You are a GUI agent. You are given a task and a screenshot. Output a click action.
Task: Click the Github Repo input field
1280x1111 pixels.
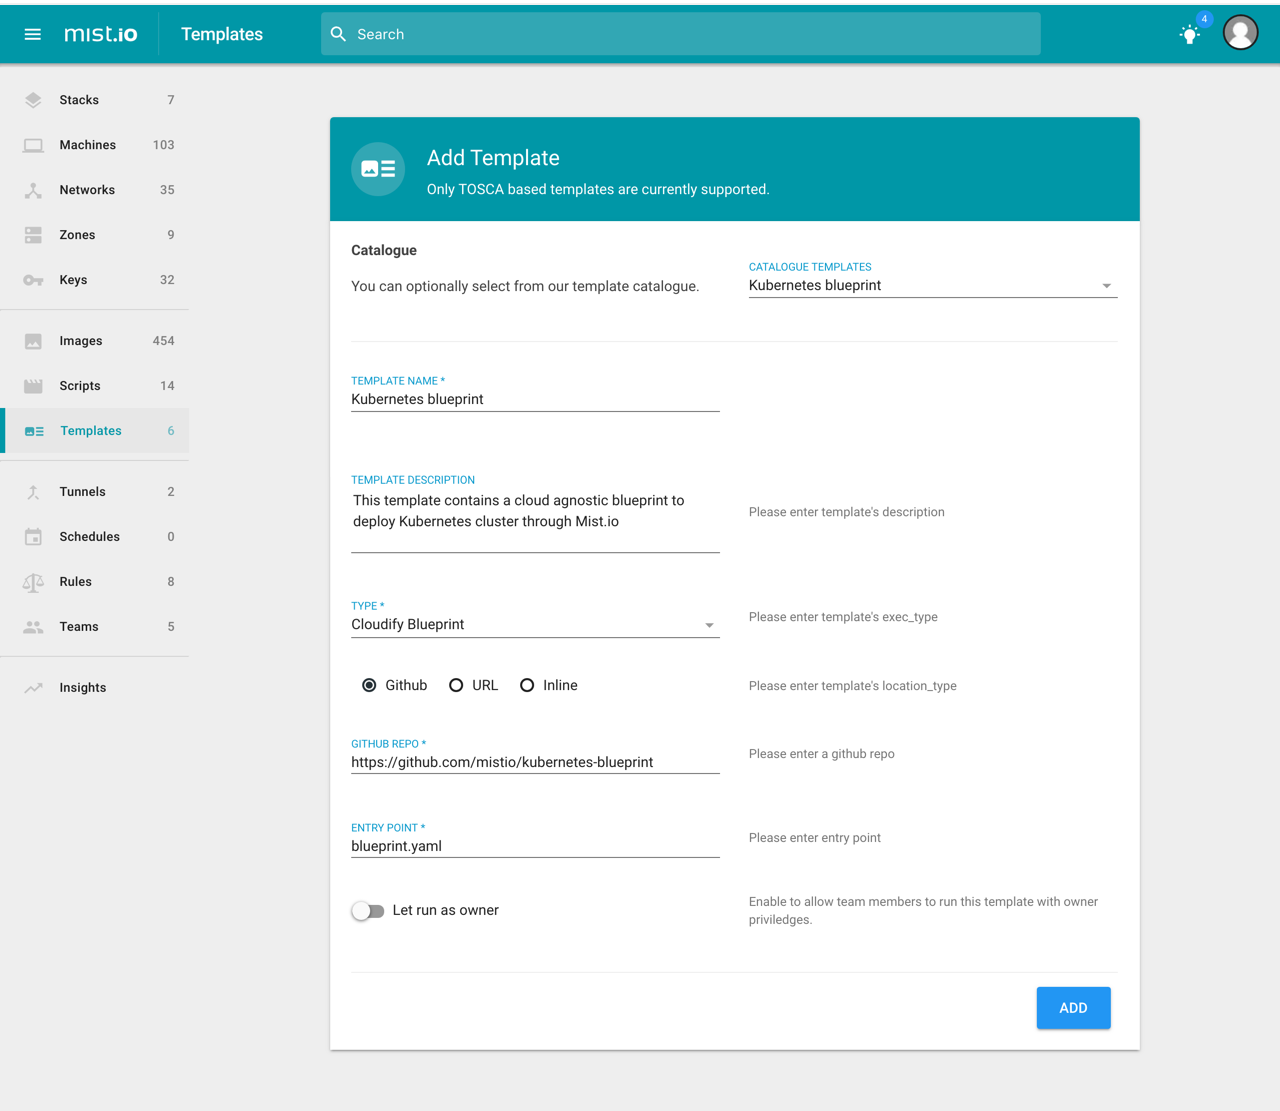(535, 761)
